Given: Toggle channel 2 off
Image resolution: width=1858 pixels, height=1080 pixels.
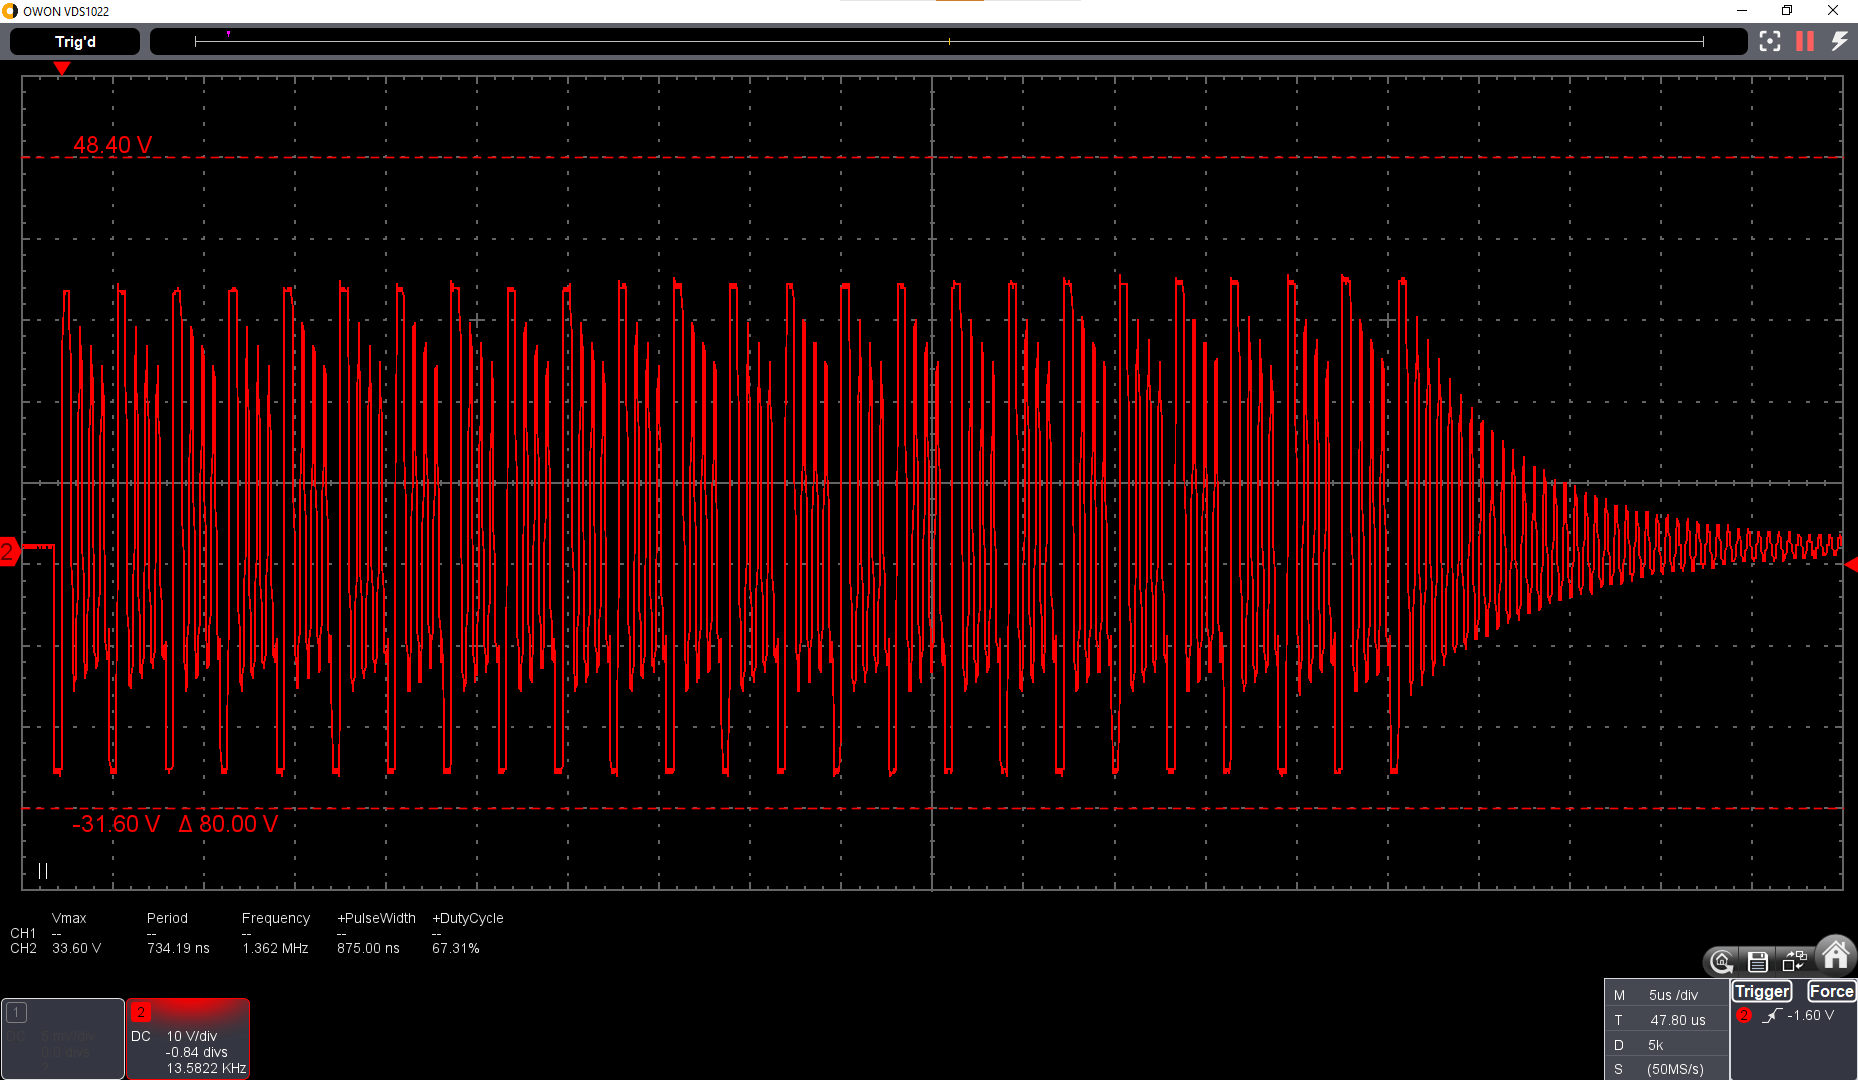Looking at the screenshot, I should tap(141, 1012).
